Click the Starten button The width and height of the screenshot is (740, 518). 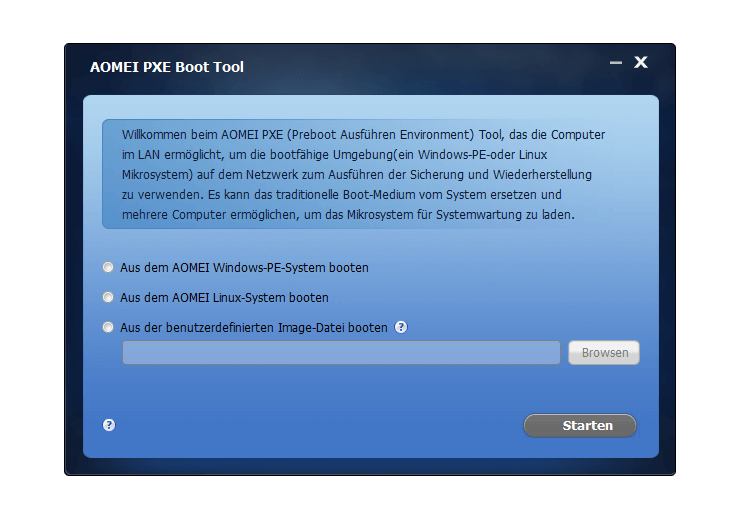point(580,426)
